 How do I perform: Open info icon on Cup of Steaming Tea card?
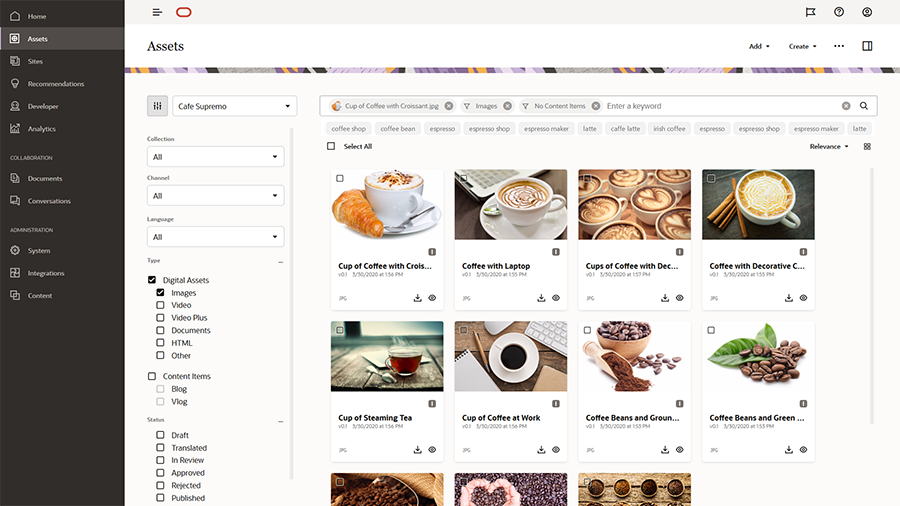(x=432, y=404)
